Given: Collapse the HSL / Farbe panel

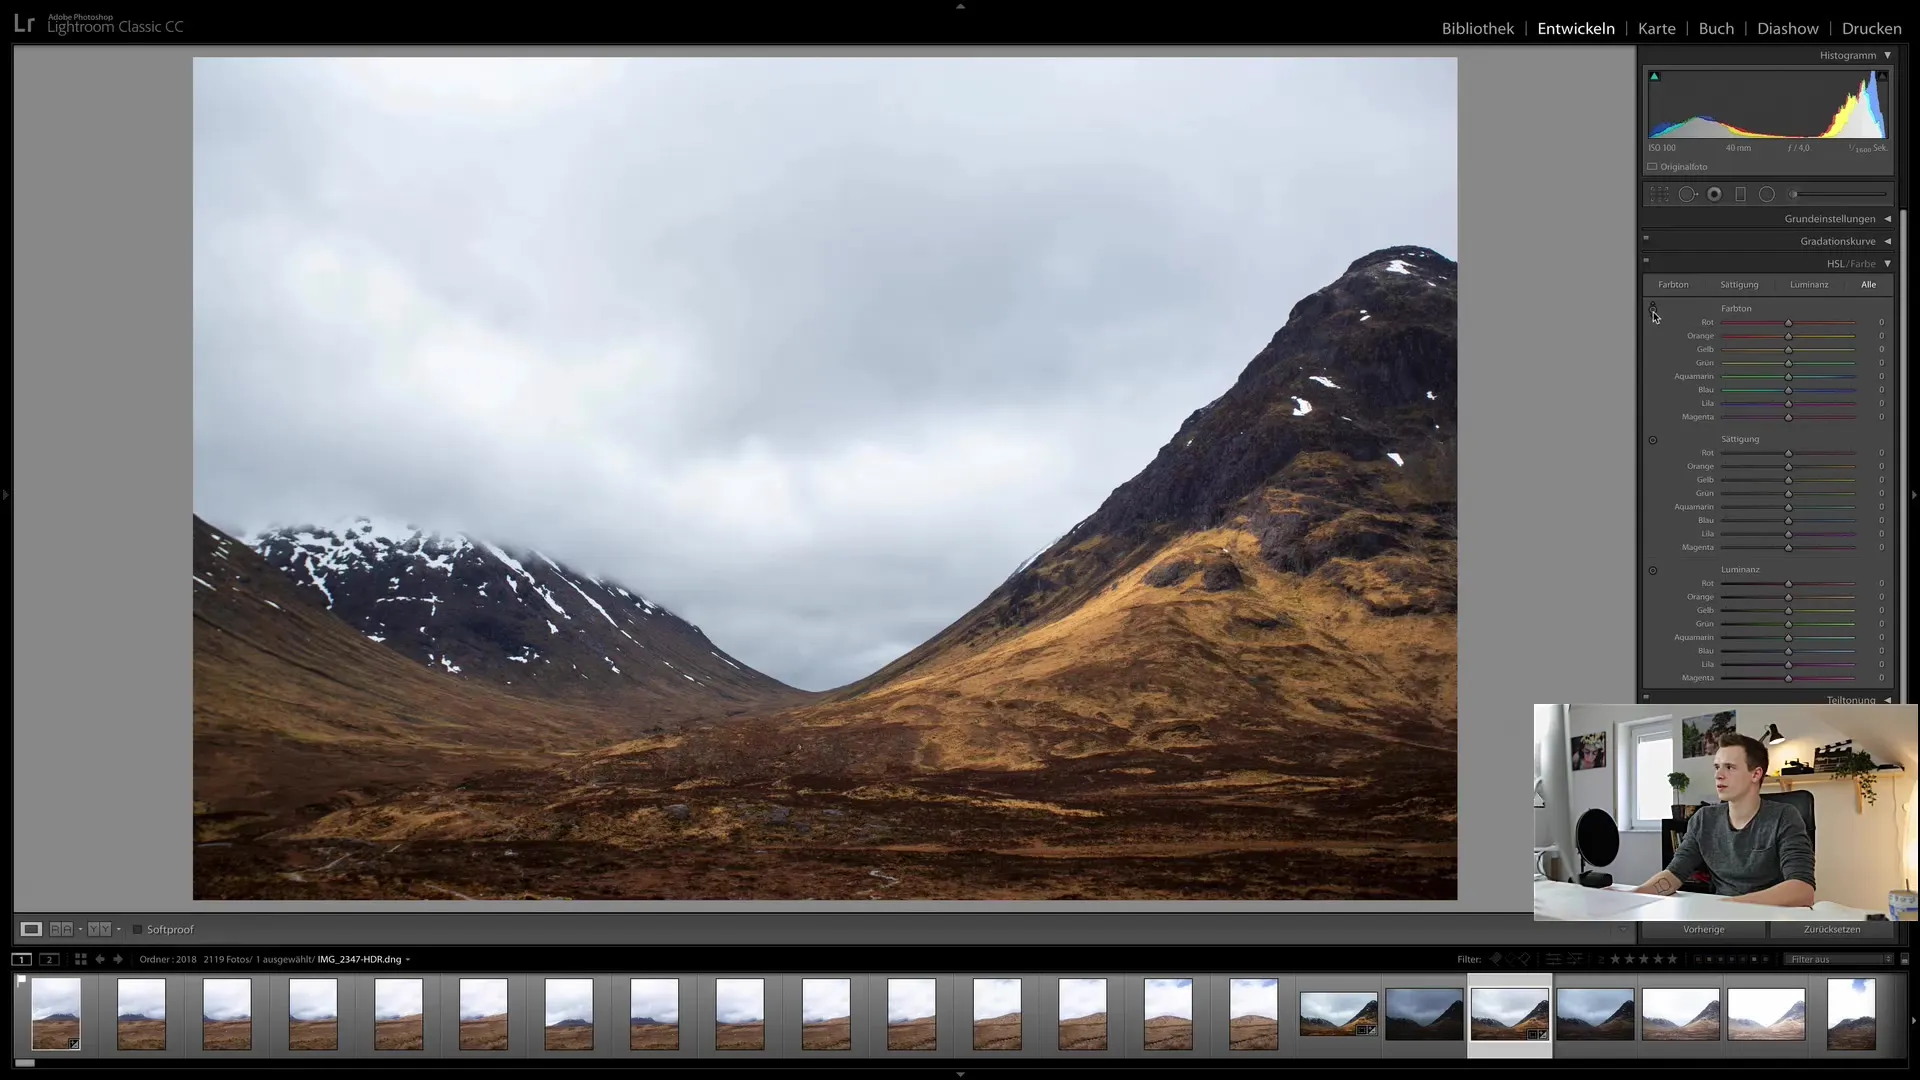Looking at the screenshot, I should click(1887, 264).
